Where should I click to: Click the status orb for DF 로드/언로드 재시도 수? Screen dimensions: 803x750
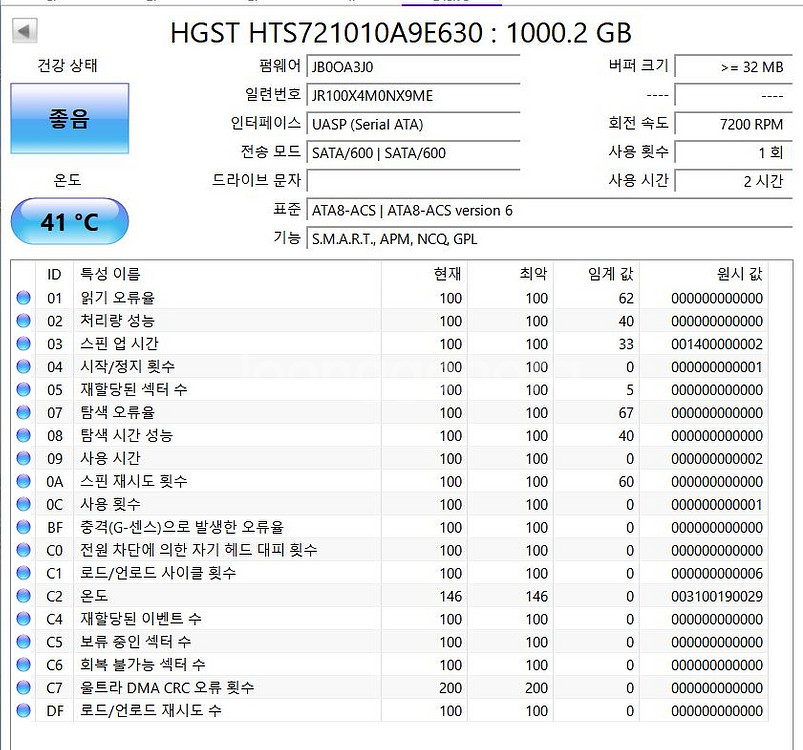click(24, 711)
